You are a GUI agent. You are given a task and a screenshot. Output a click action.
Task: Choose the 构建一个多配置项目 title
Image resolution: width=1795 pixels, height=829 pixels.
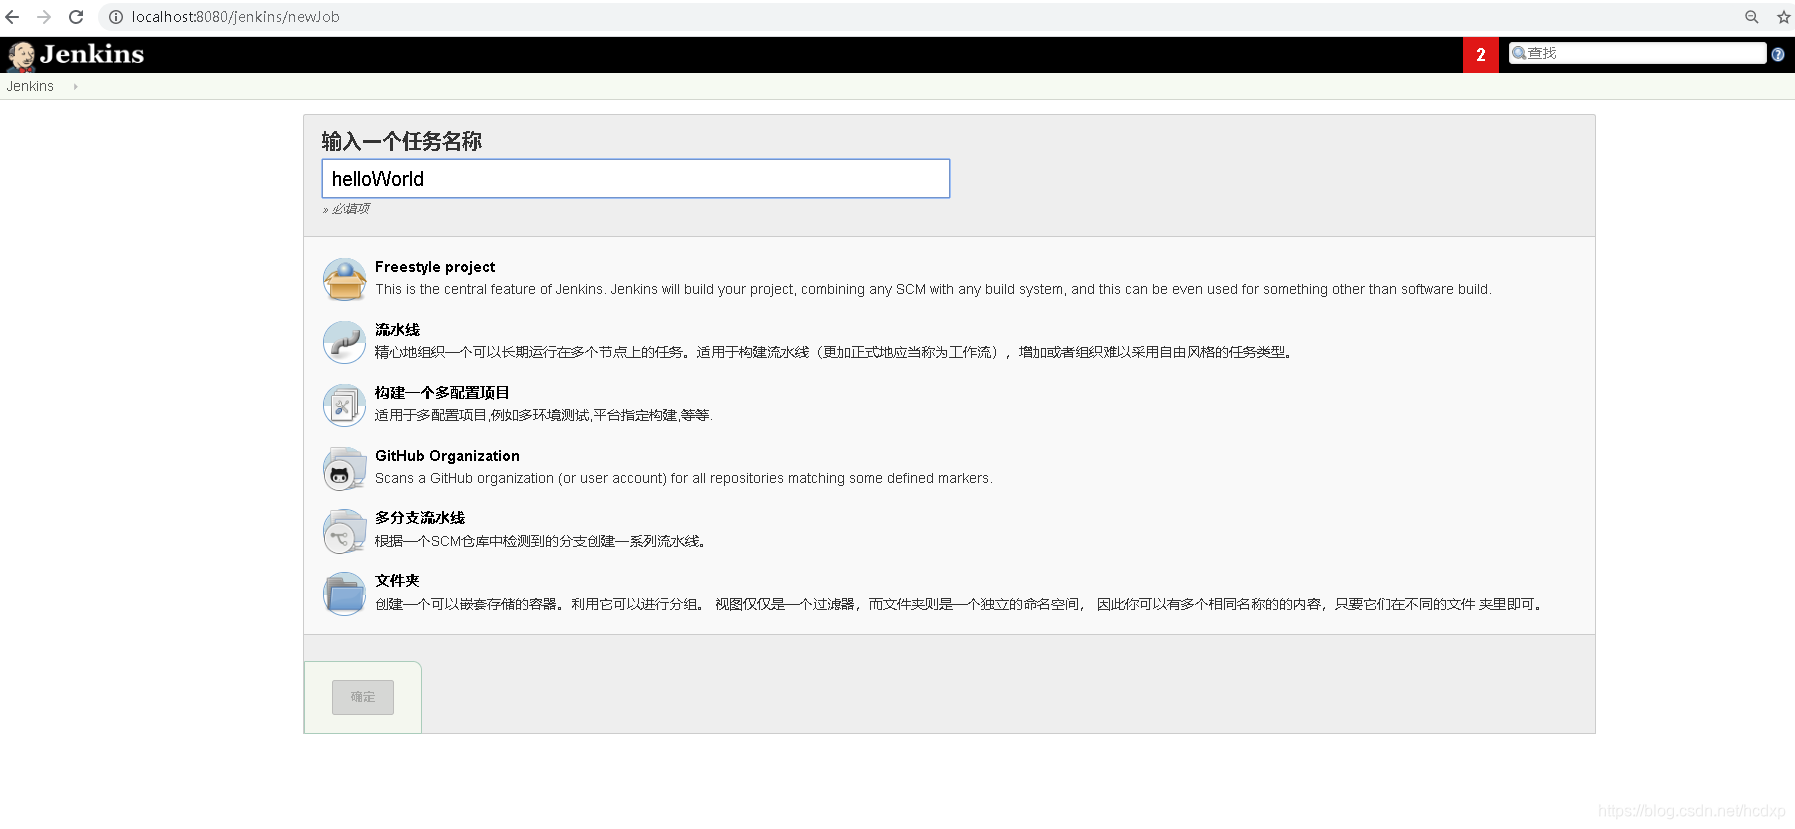coord(442,393)
